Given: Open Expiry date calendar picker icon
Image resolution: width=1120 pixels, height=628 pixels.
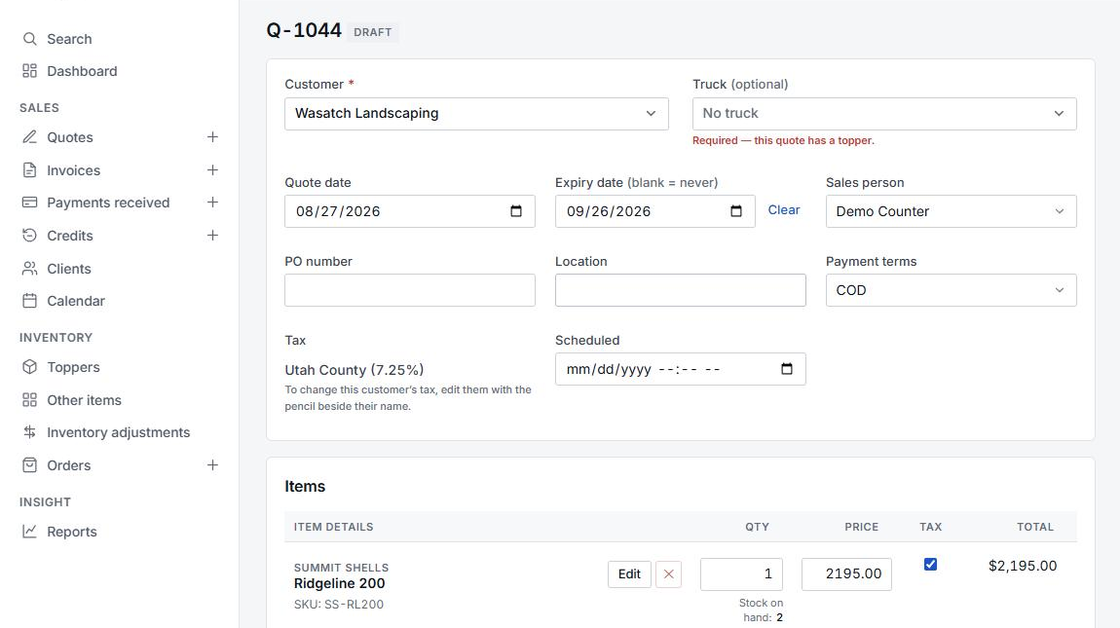Looking at the screenshot, I should [736, 211].
